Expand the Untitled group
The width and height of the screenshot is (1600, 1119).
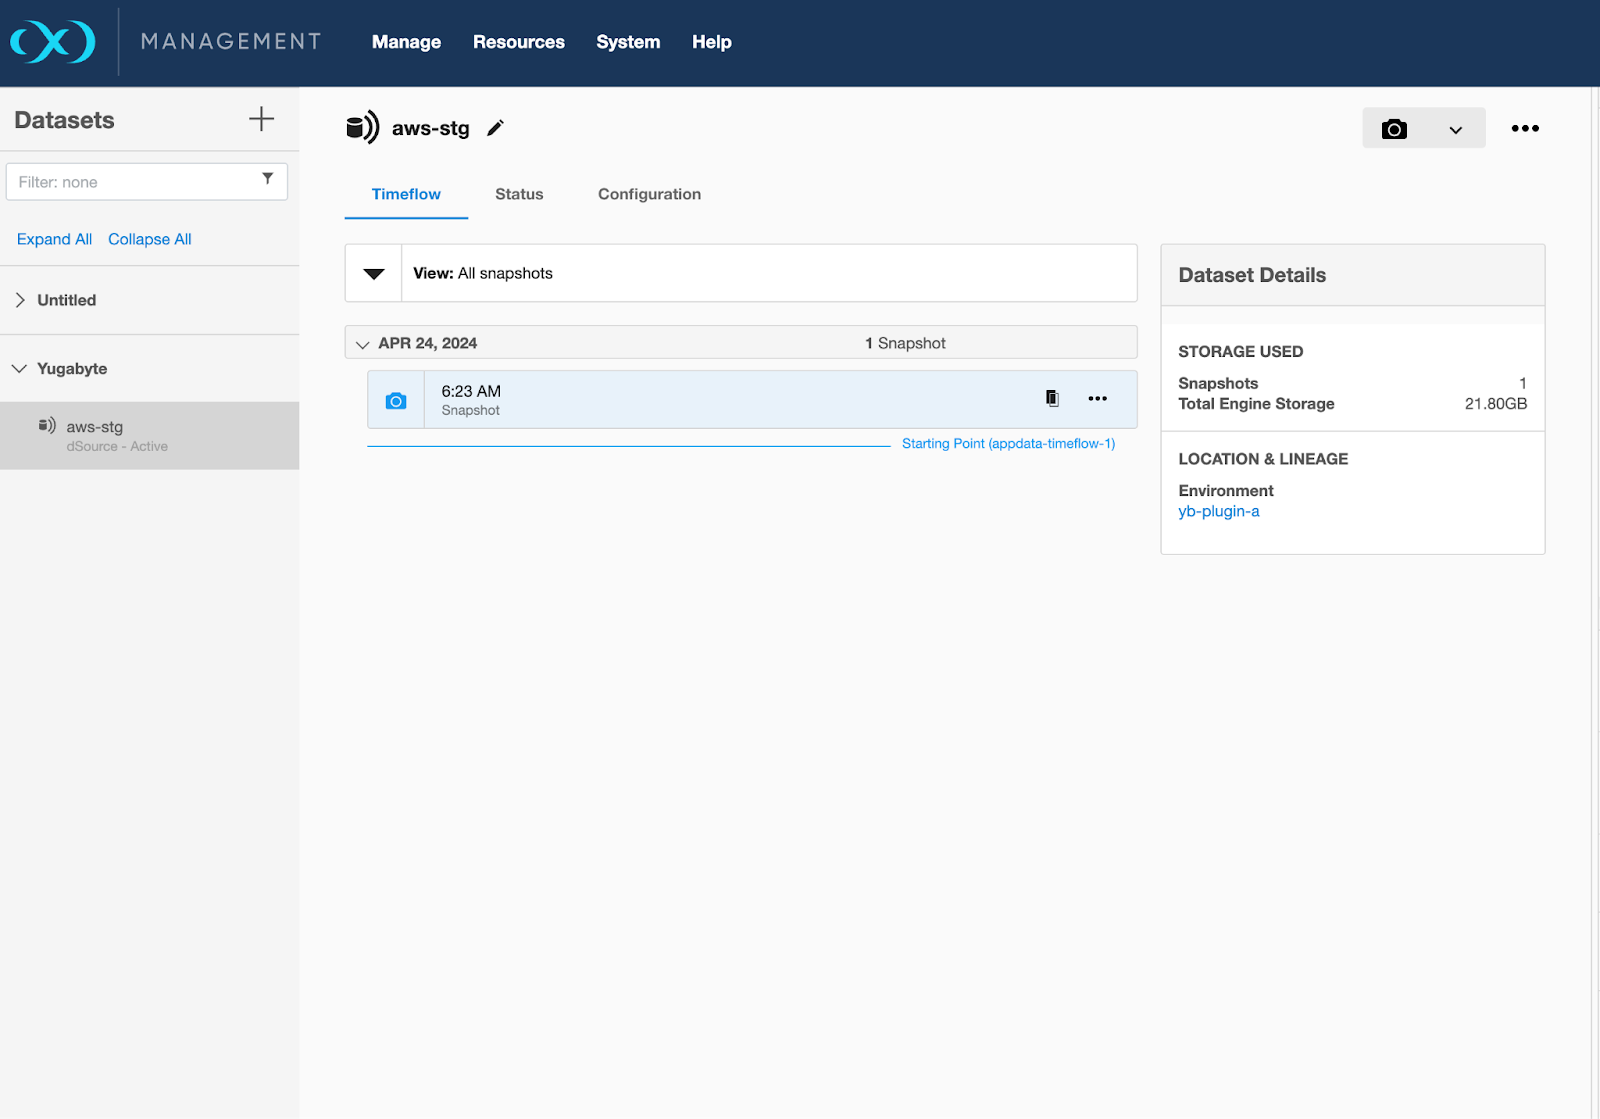click(20, 300)
